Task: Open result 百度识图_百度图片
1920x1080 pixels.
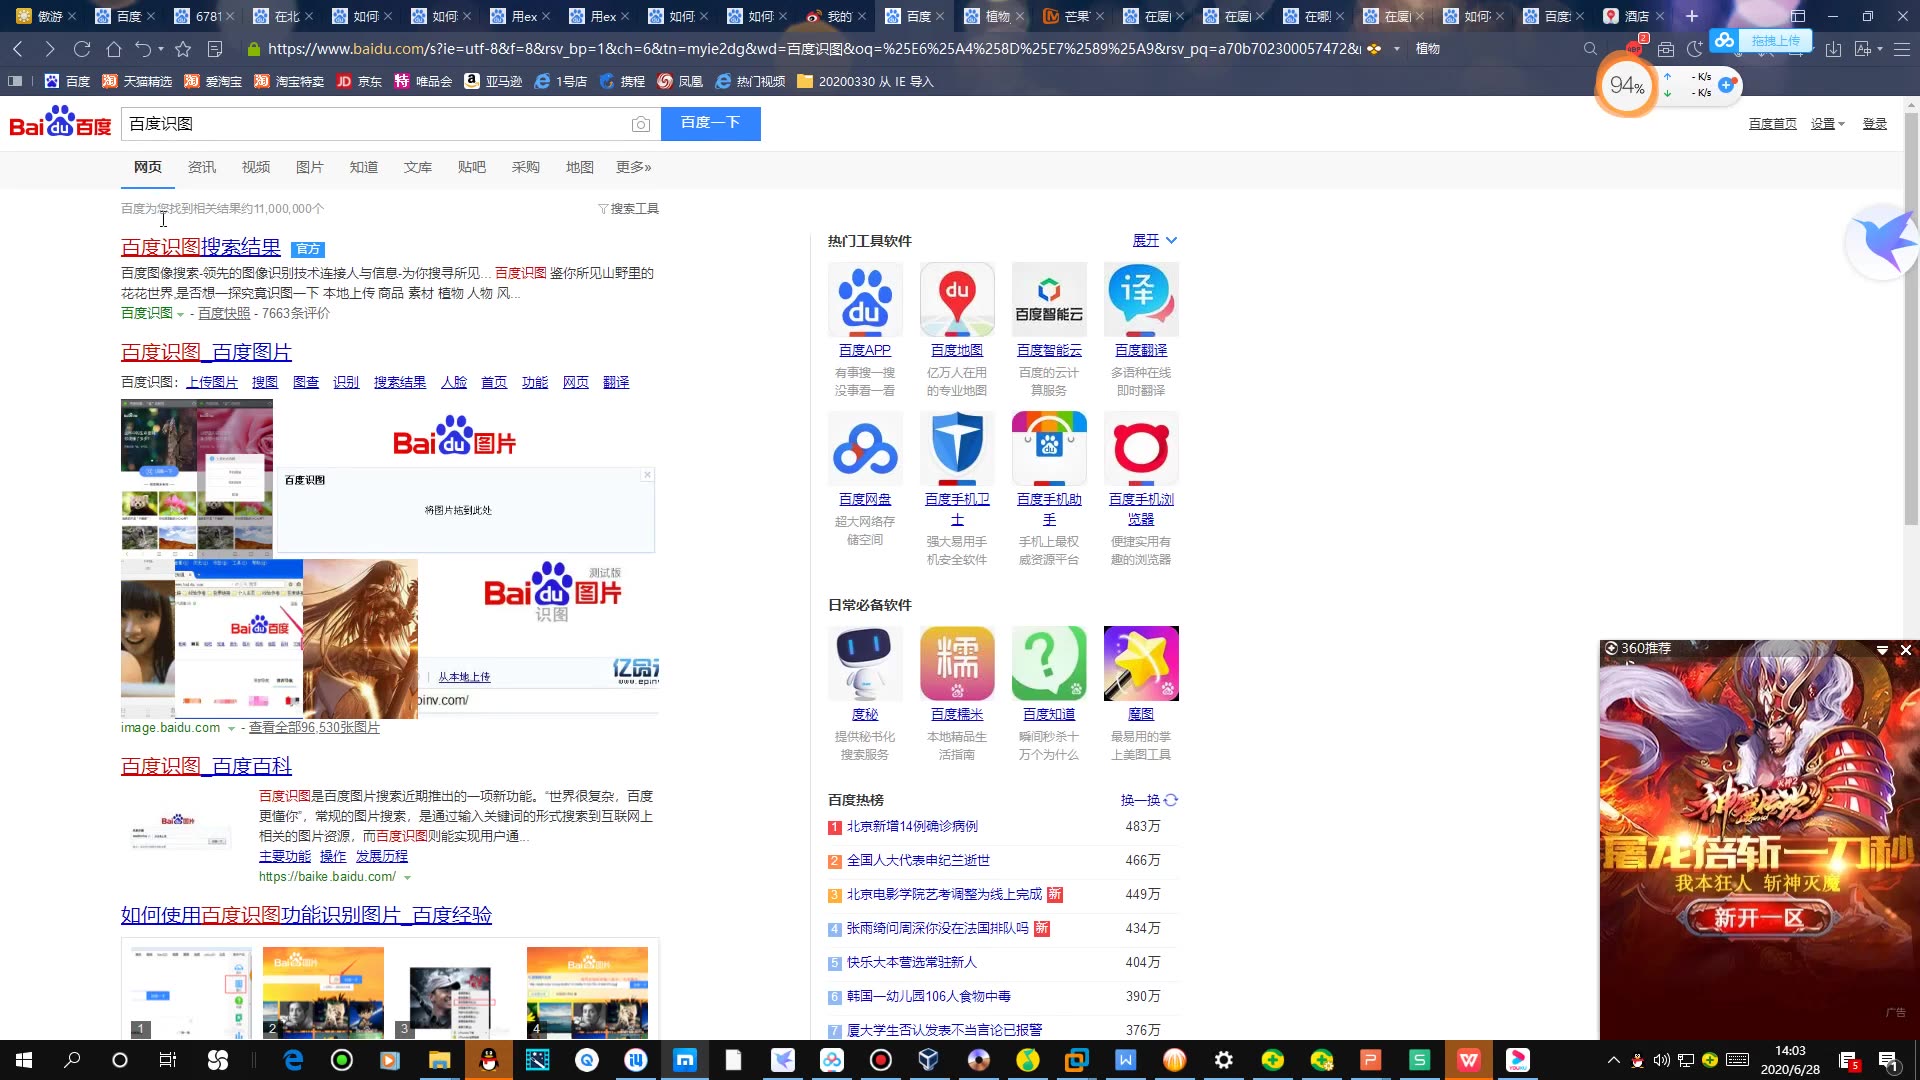Action: click(x=206, y=352)
